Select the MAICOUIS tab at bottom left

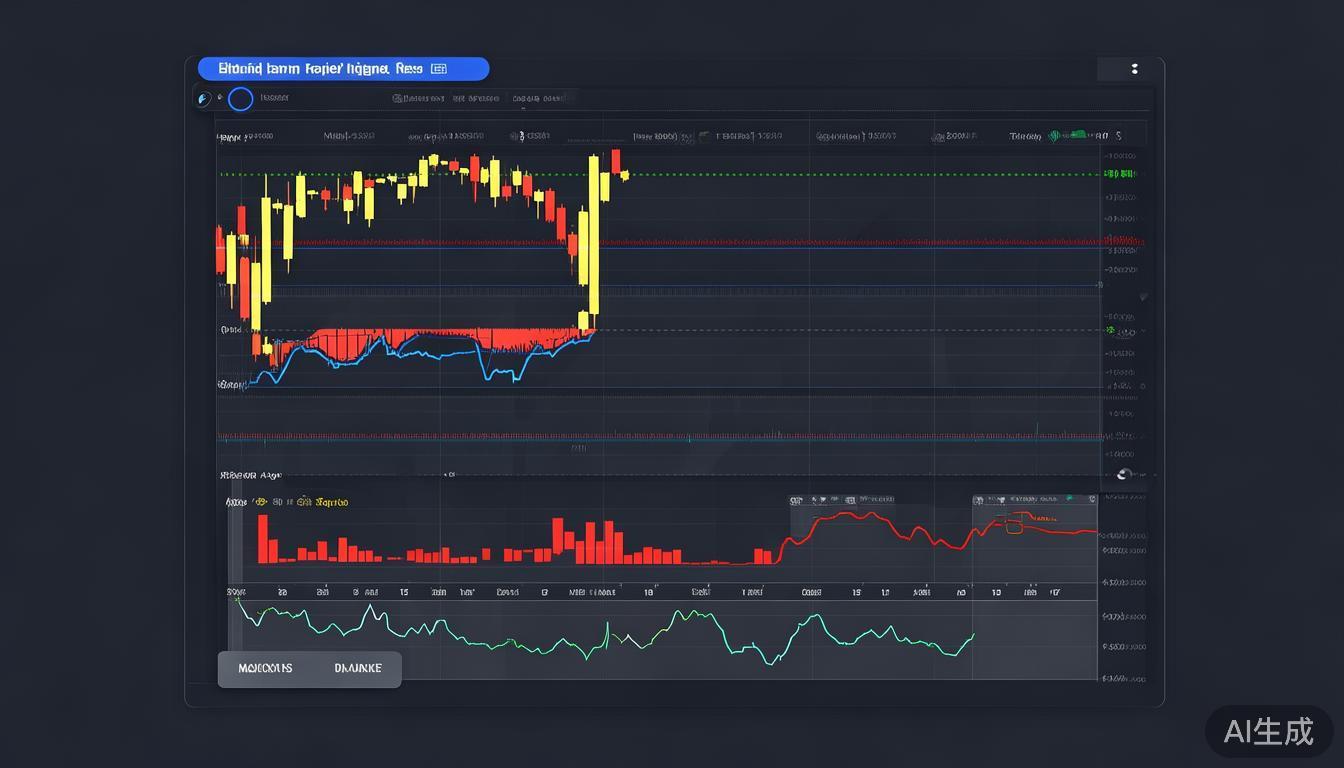tap(265, 668)
